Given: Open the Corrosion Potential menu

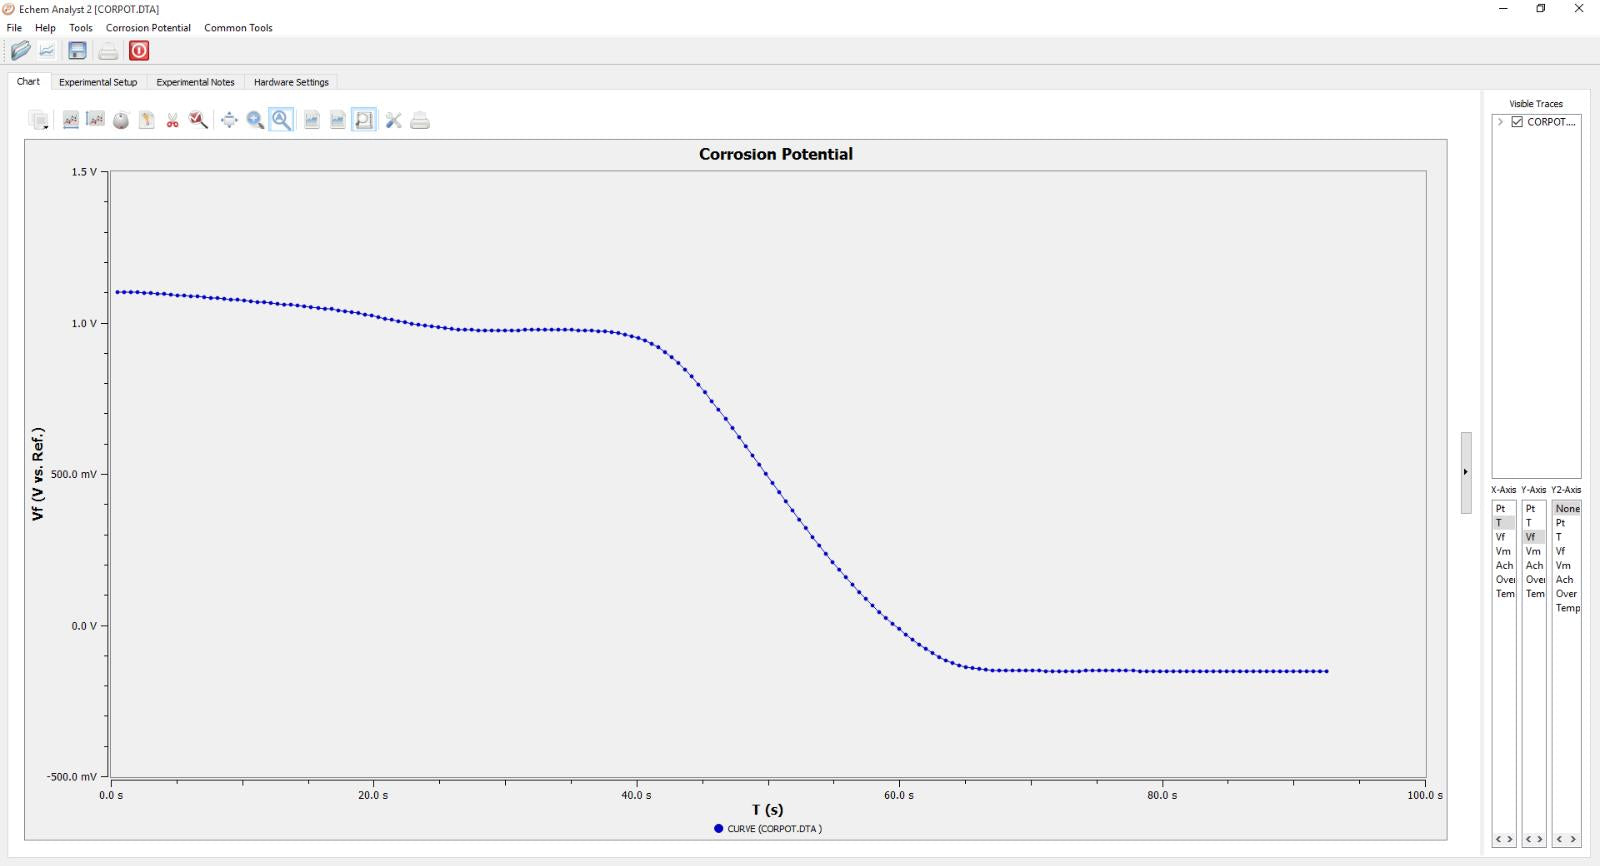Looking at the screenshot, I should pyautogui.click(x=148, y=28).
